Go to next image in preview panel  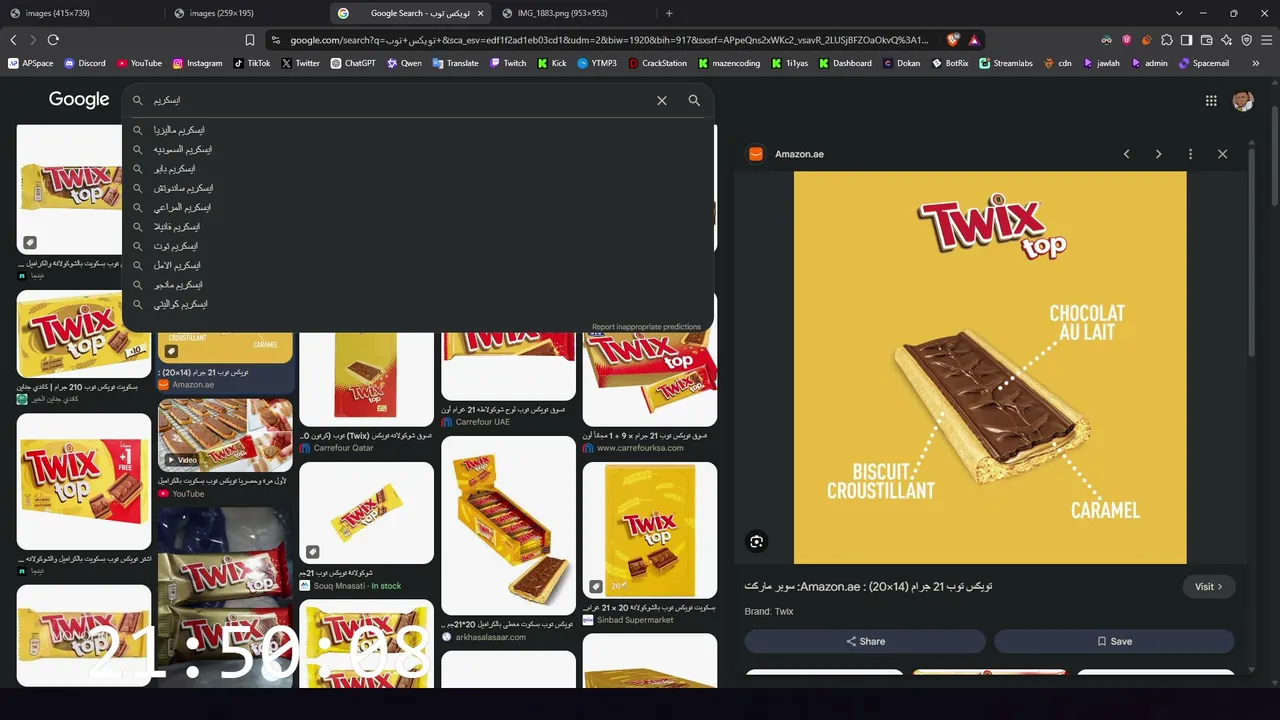tap(1158, 154)
